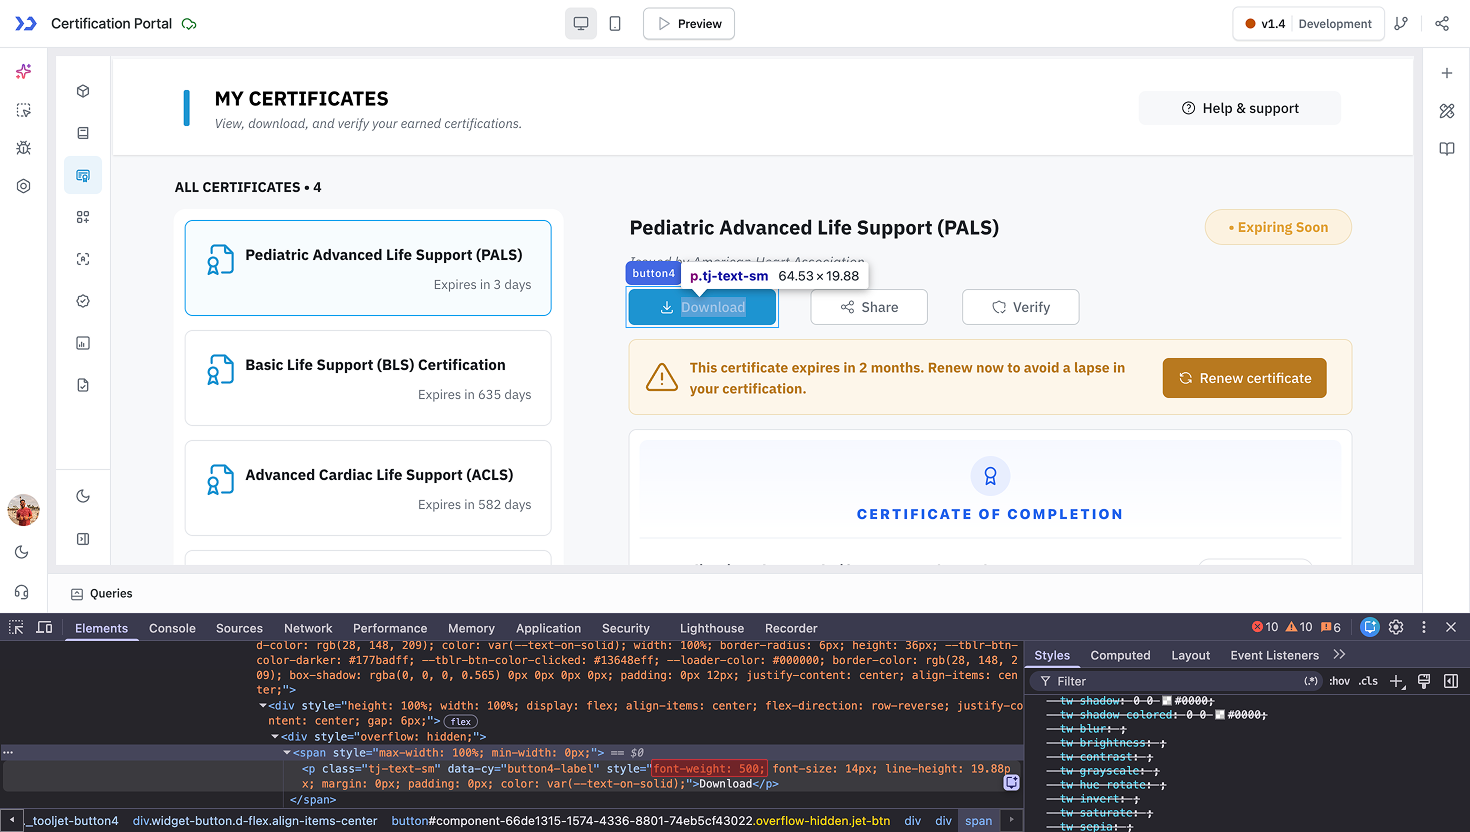Image resolution: width=1470 pixels, height=832 pixels.
Task: Click the Renew certificate button
Action: (x=1244, y=378)
